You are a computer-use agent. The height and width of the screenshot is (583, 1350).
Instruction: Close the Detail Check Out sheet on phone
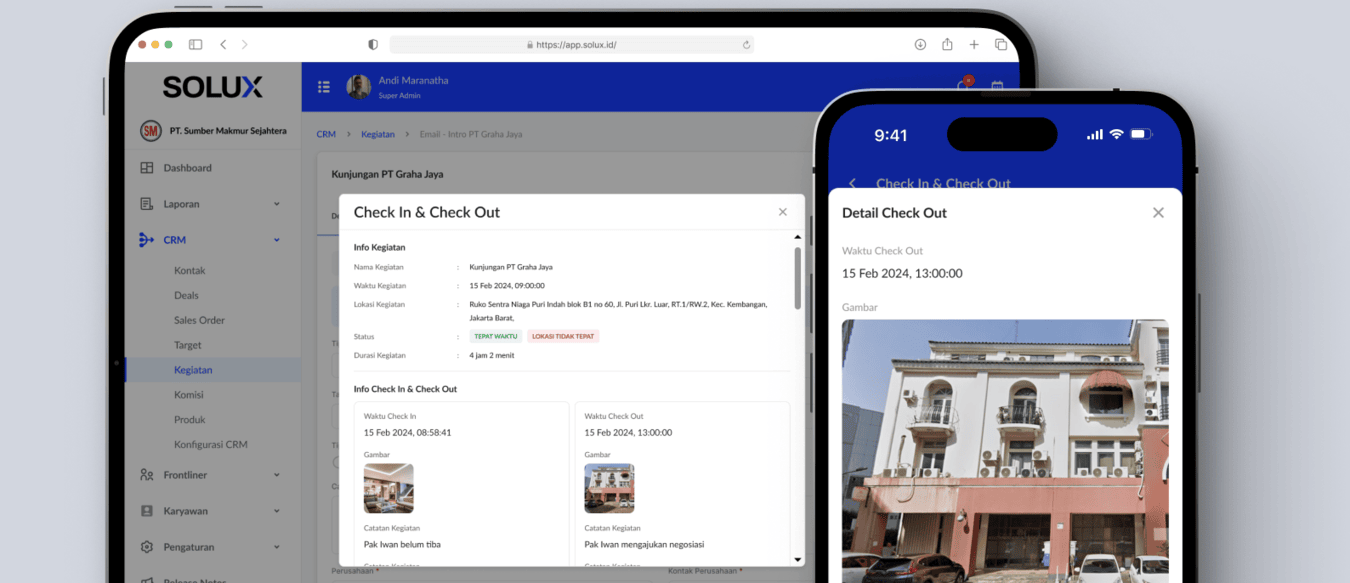point(1158,212)
